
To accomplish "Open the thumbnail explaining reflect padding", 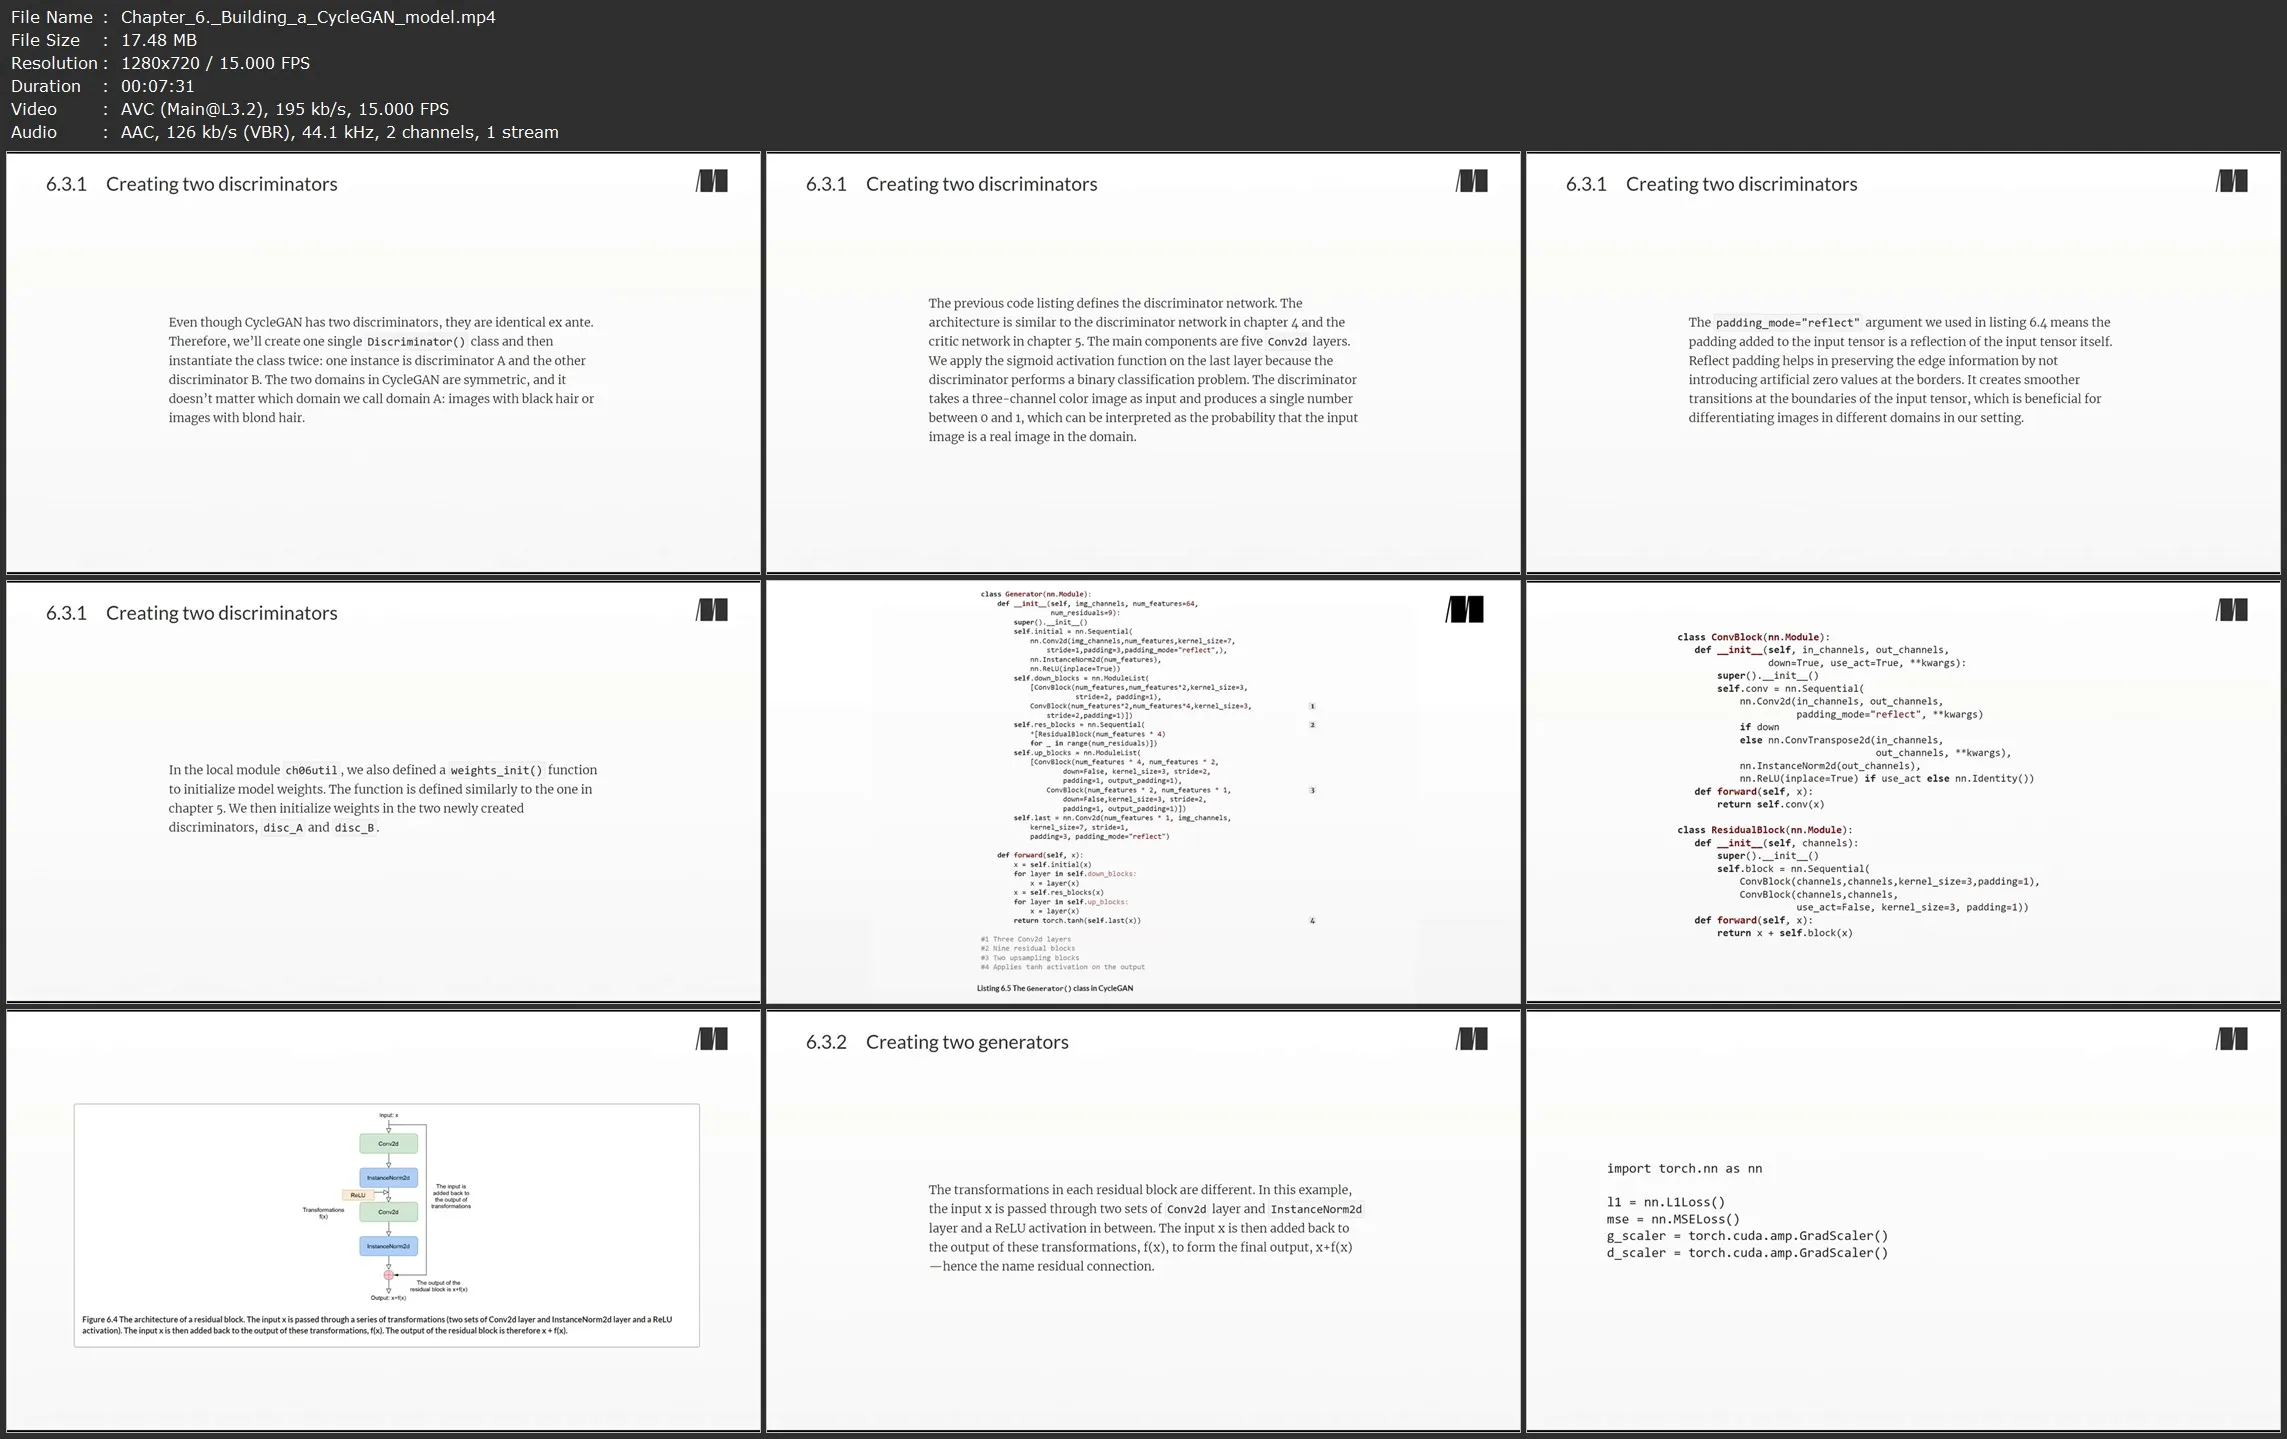I will point(1903,362).
